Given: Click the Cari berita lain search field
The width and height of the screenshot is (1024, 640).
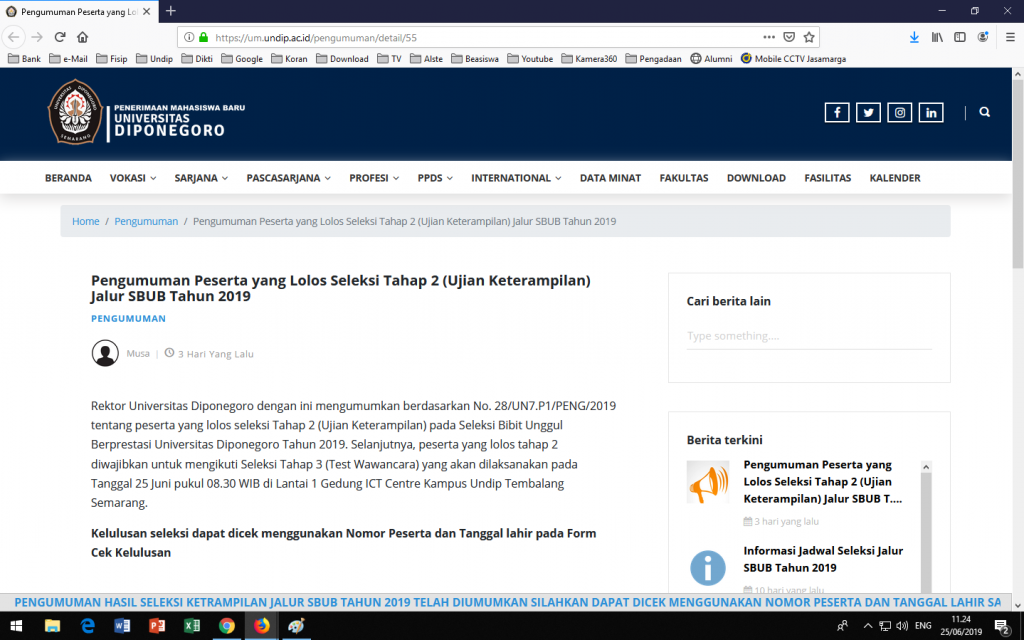Looking at the screenshot, I should (808, 336).
